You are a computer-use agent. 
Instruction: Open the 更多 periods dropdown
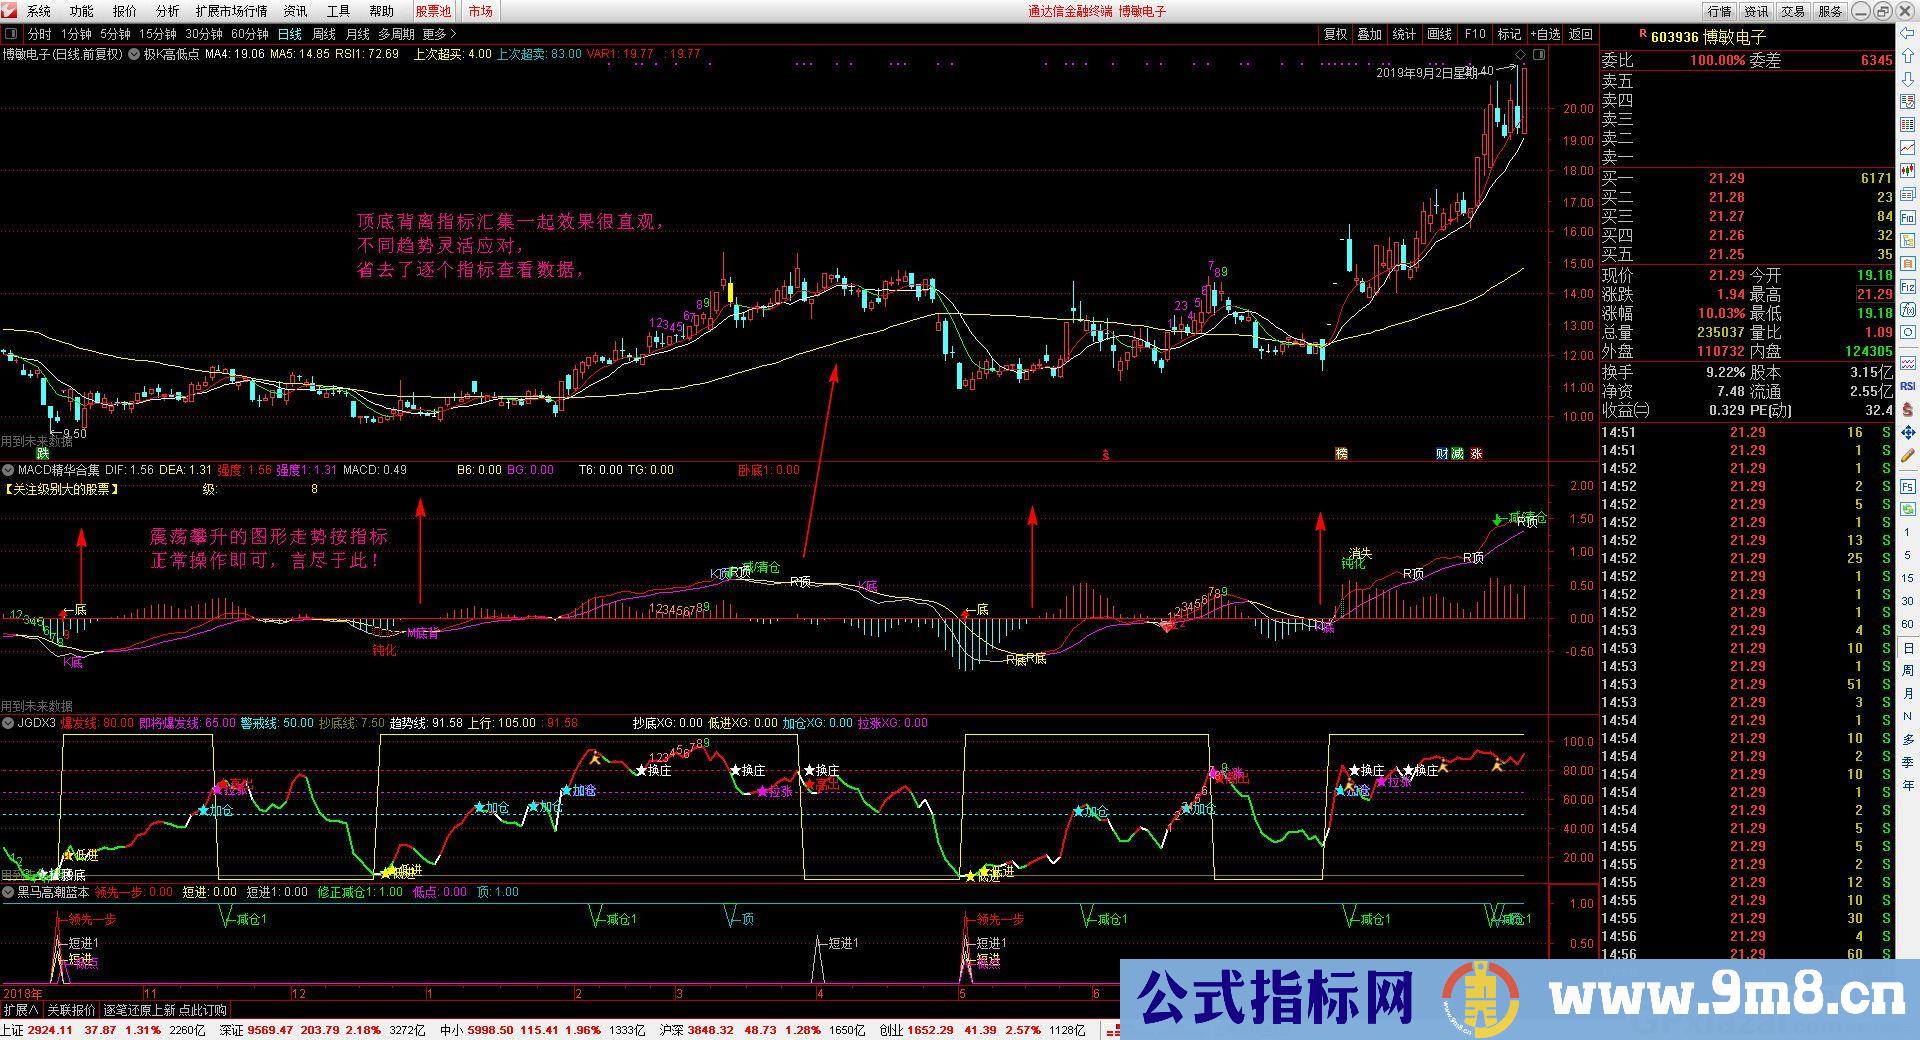(x=438, y=34)
